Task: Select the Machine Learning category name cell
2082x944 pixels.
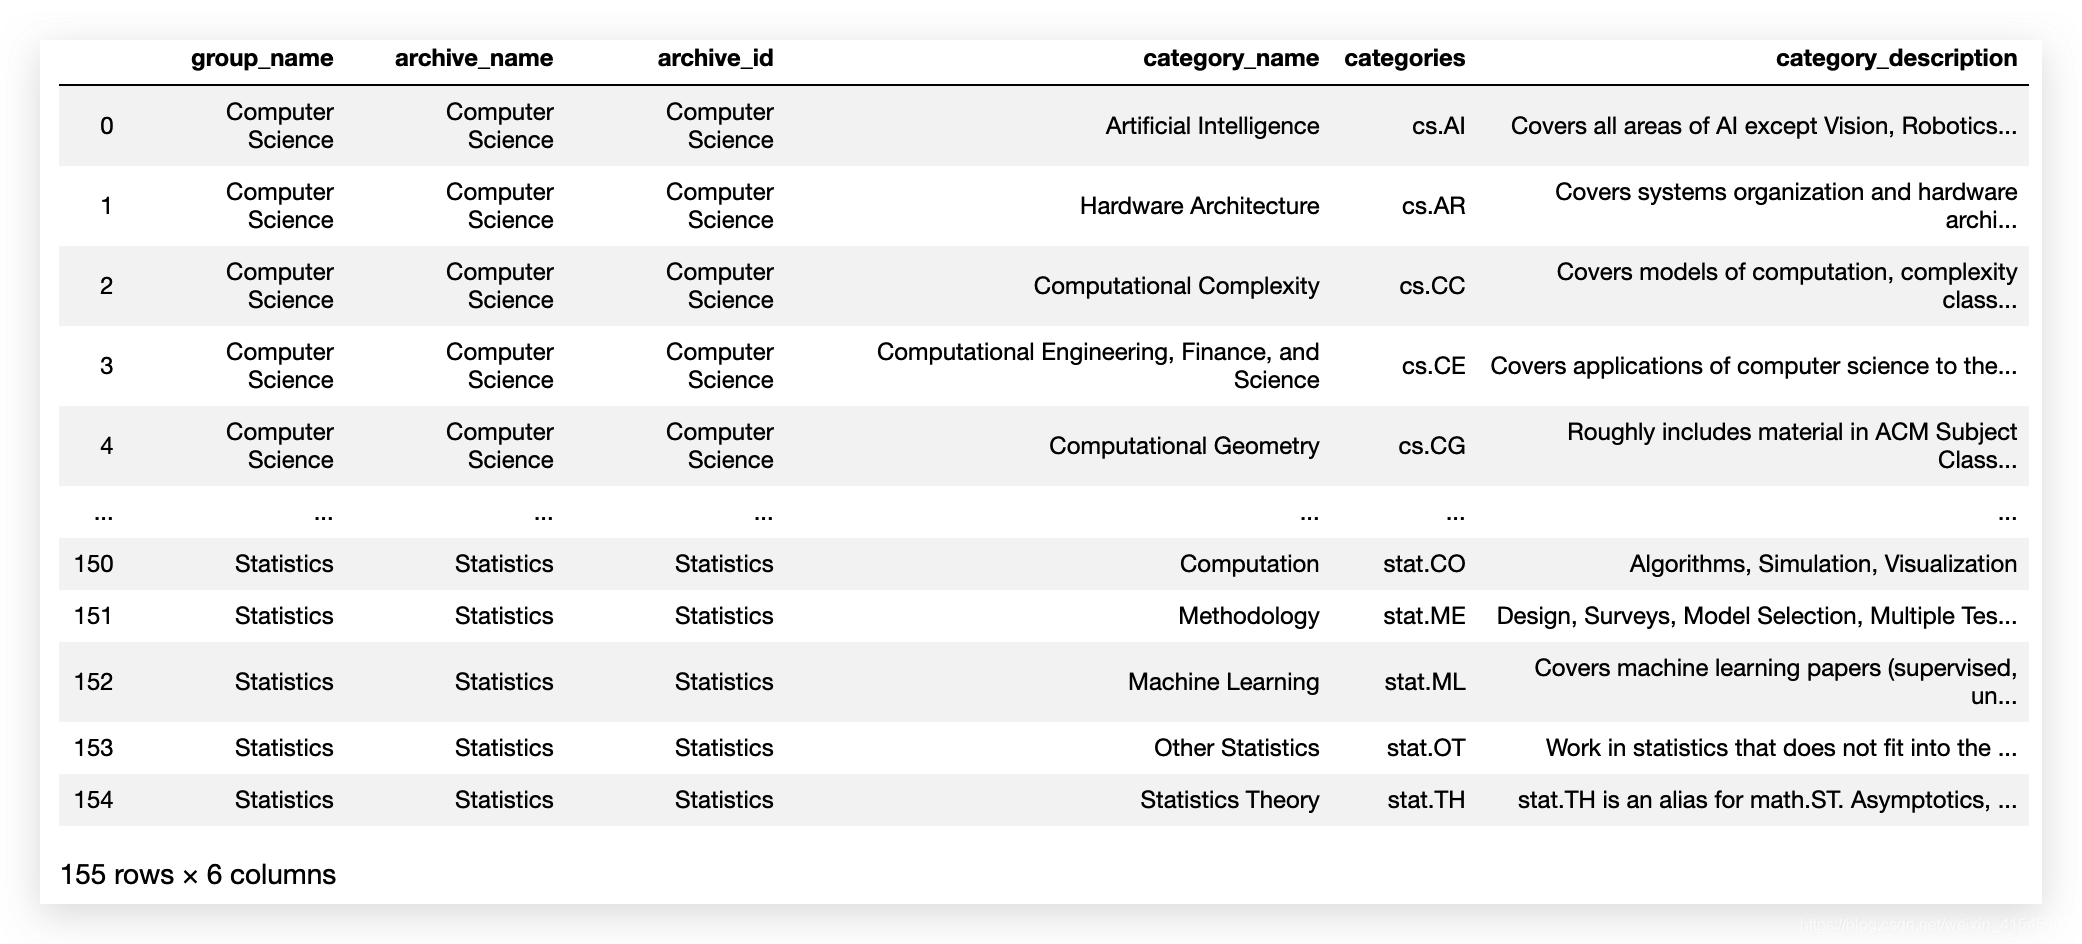Action: click(x=1224, y=682)
